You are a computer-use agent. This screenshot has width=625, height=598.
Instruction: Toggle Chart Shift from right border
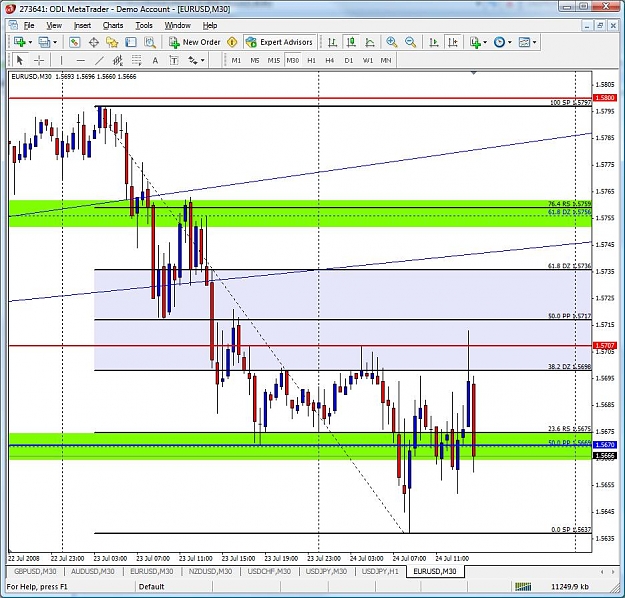tap(453, 42)
